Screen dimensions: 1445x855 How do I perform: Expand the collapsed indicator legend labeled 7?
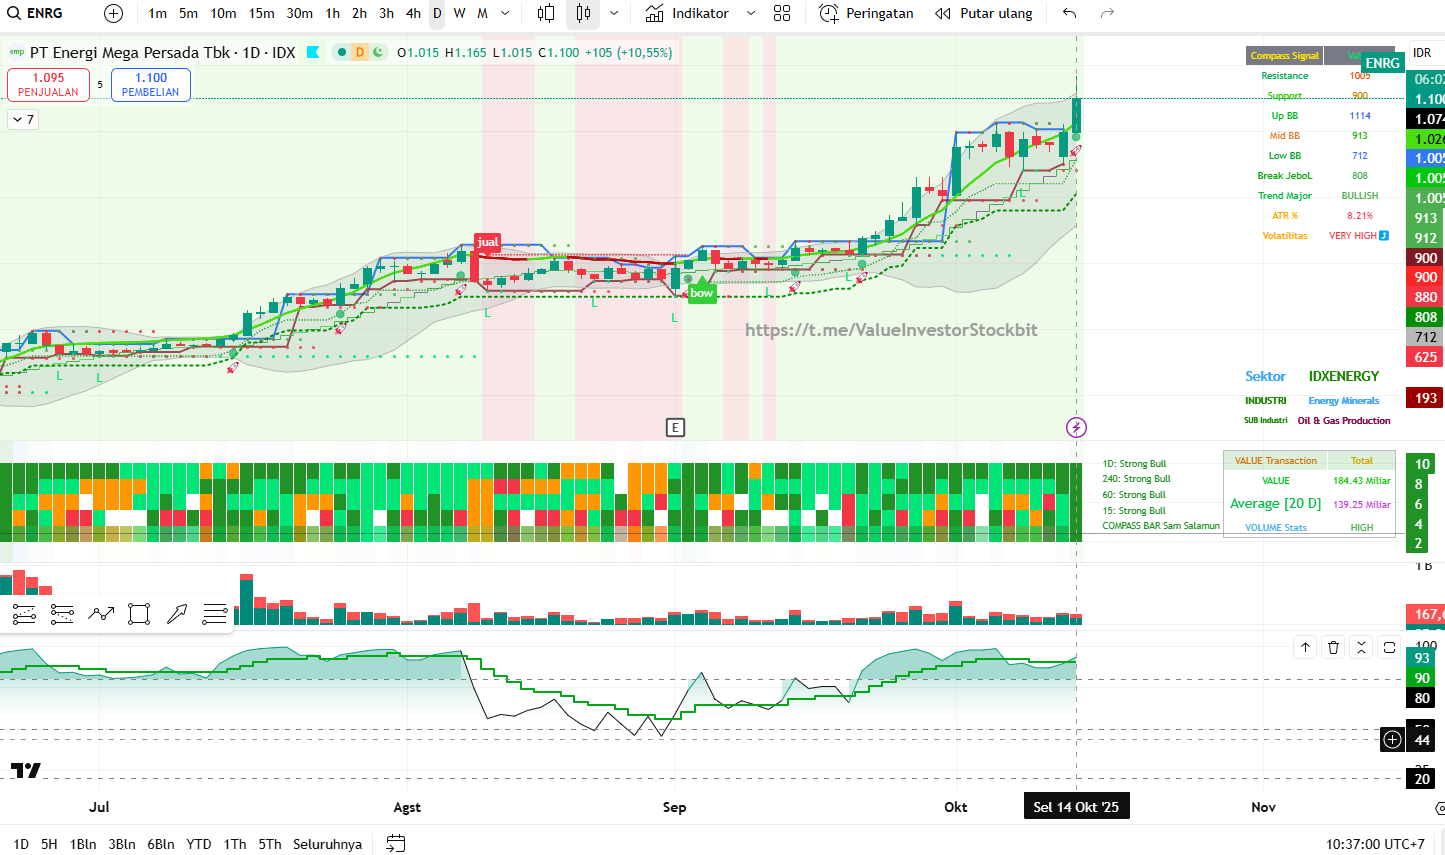[x=23, y=120]
